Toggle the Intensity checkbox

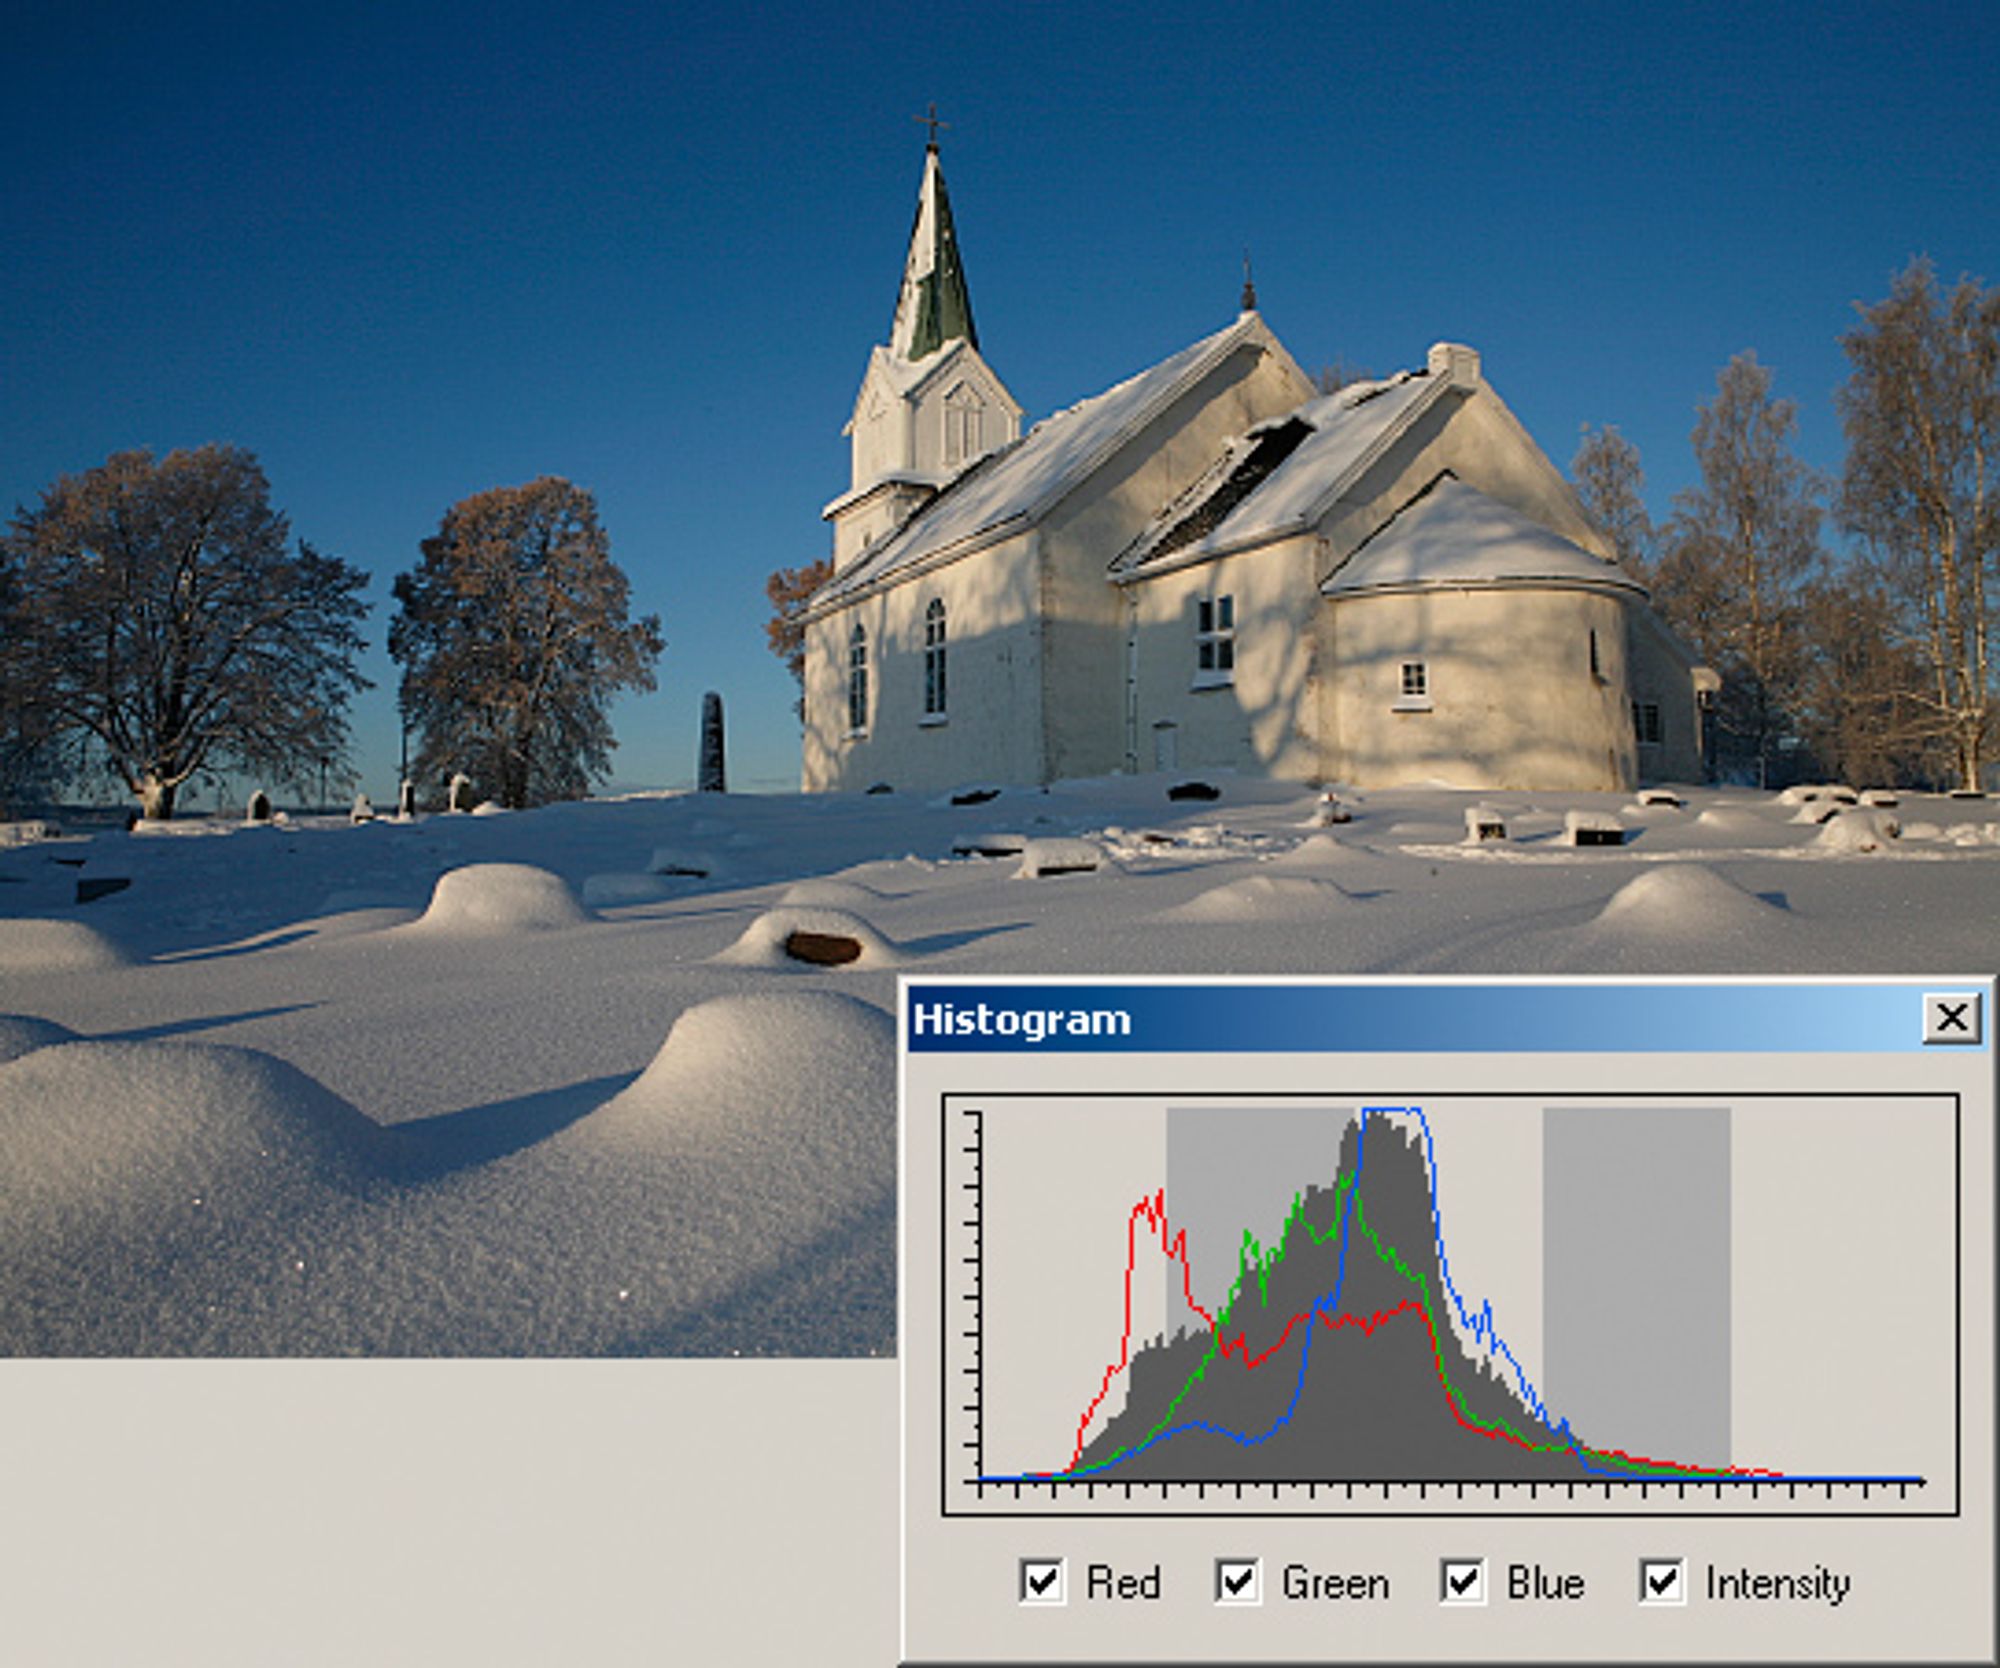coord(1661,1581)
